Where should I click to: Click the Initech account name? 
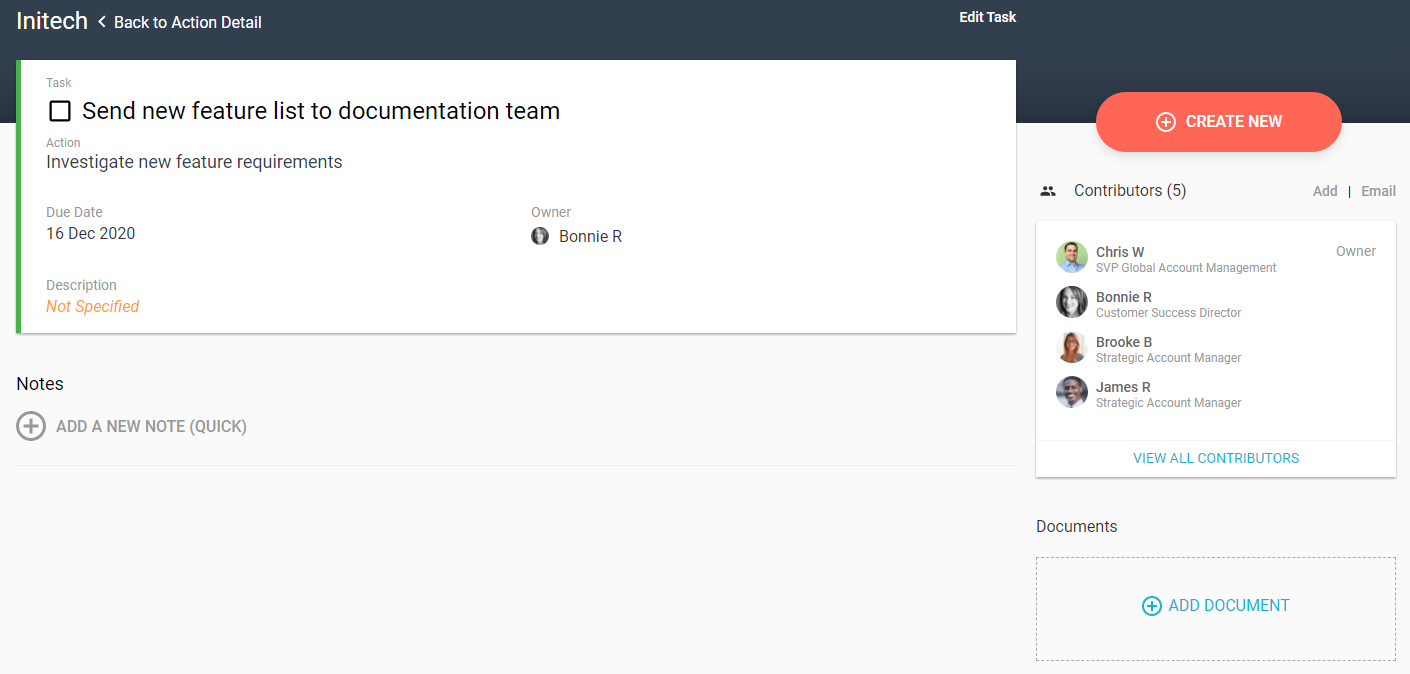click(x=52, y=21)
